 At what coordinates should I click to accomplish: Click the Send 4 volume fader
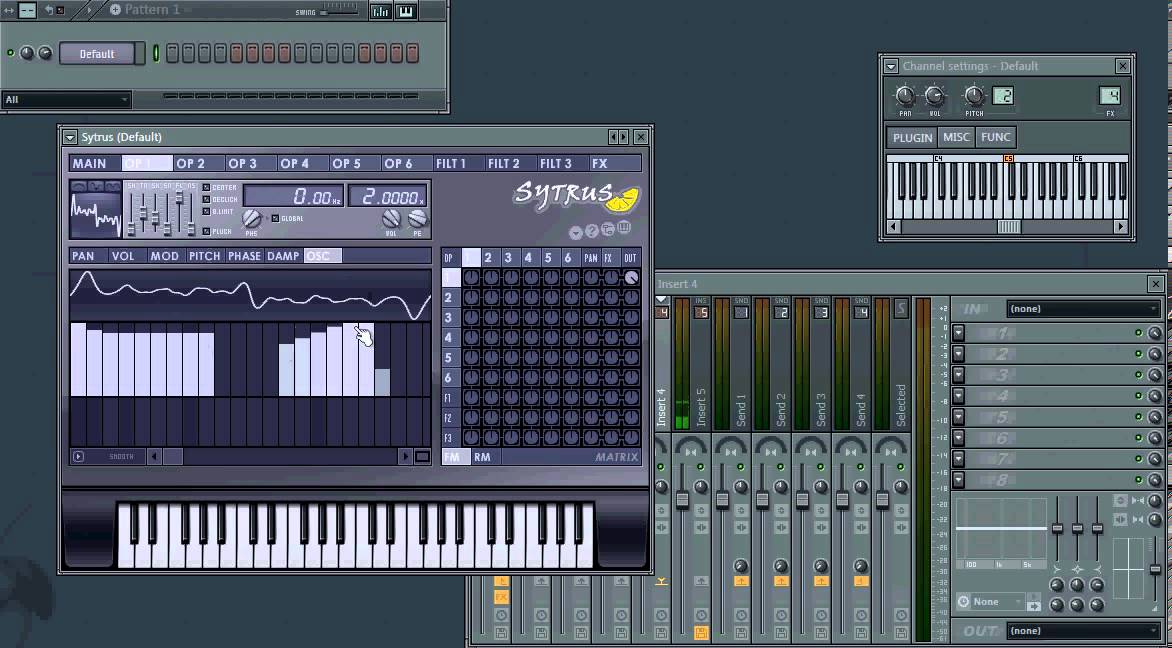point(842,500)
